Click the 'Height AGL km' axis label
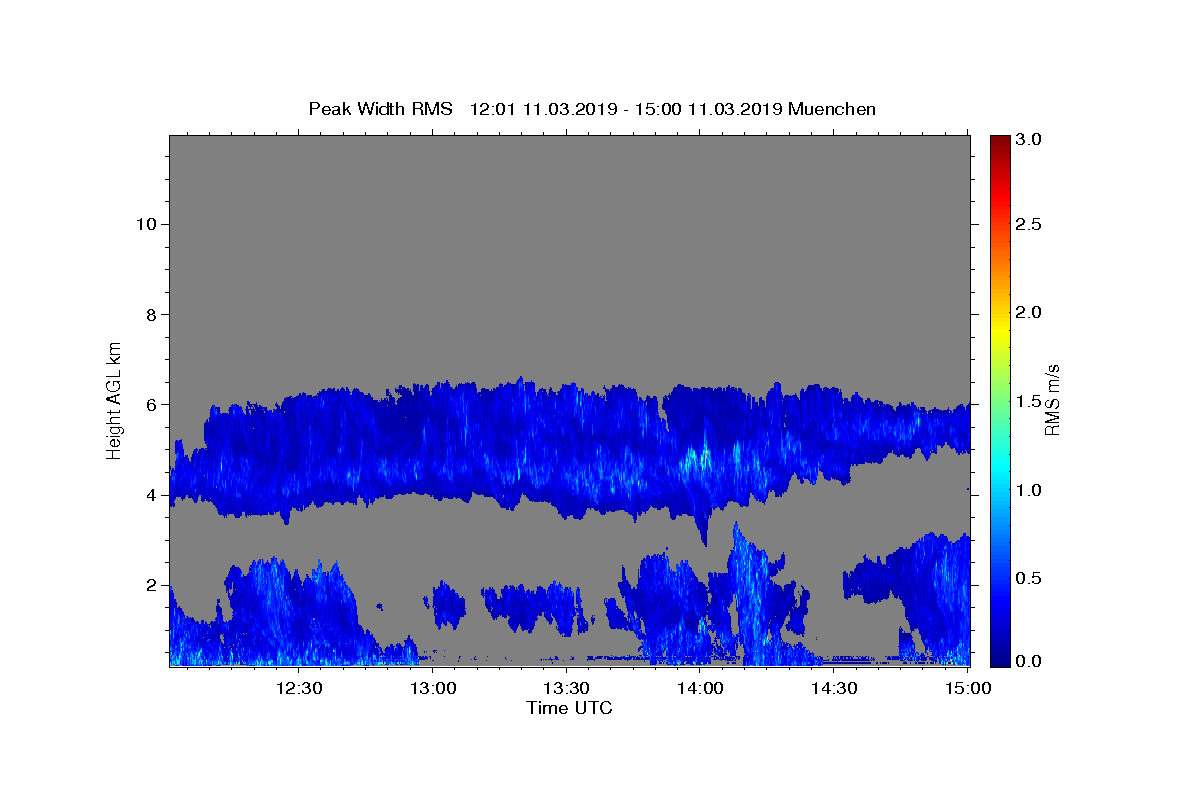This screenshot has height=800, width=1200. [x=115, y=400]
